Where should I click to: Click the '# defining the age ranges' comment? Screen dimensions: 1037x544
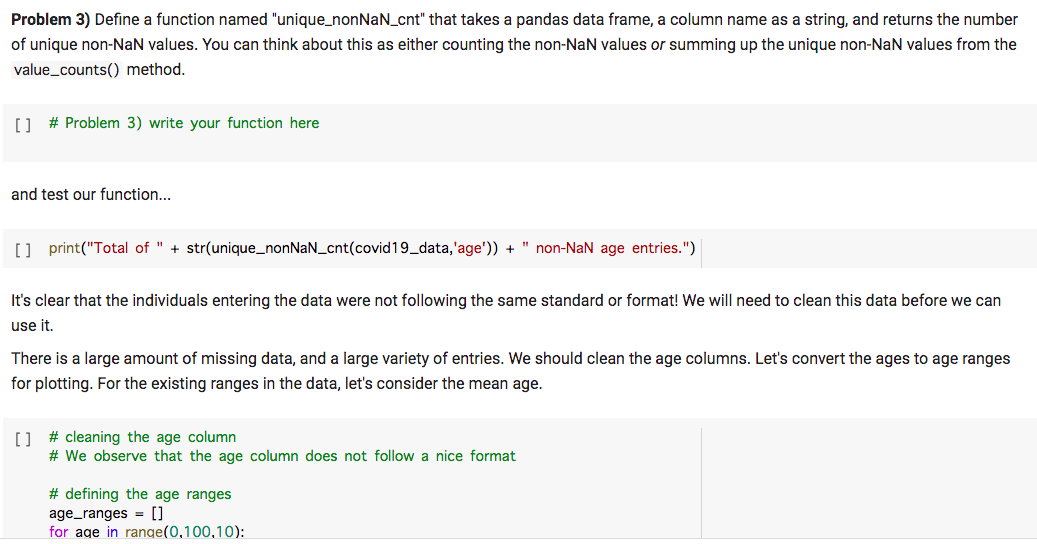140,494
